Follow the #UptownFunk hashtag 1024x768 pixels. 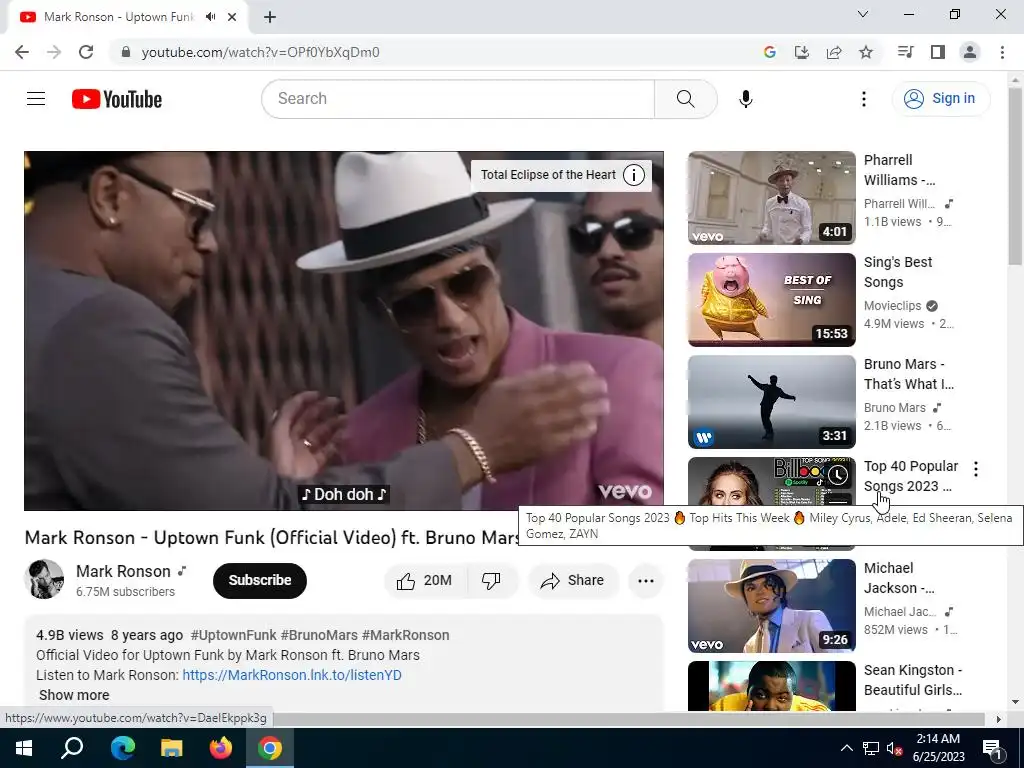[233, 635]
